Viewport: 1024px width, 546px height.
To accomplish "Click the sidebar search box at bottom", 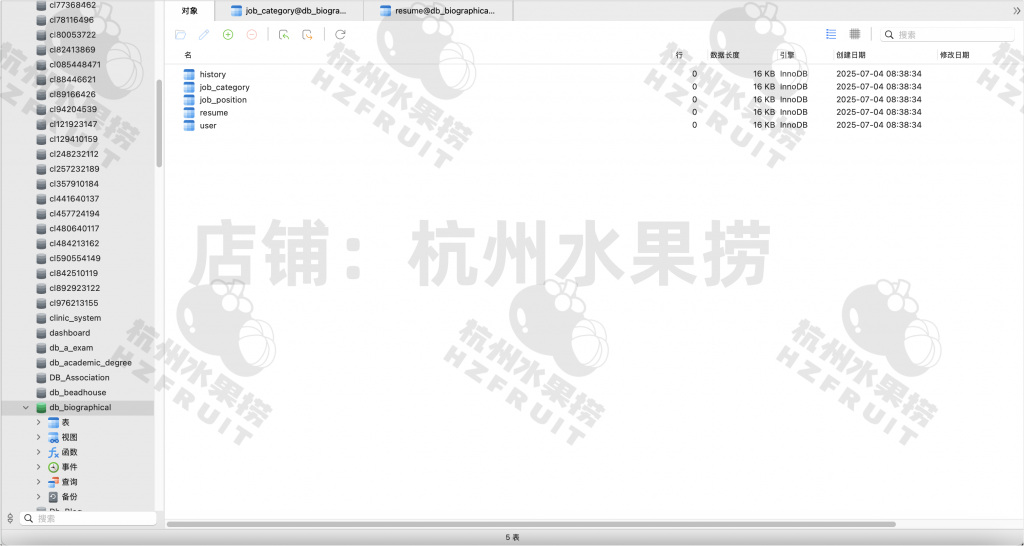I will pos(90,518).
